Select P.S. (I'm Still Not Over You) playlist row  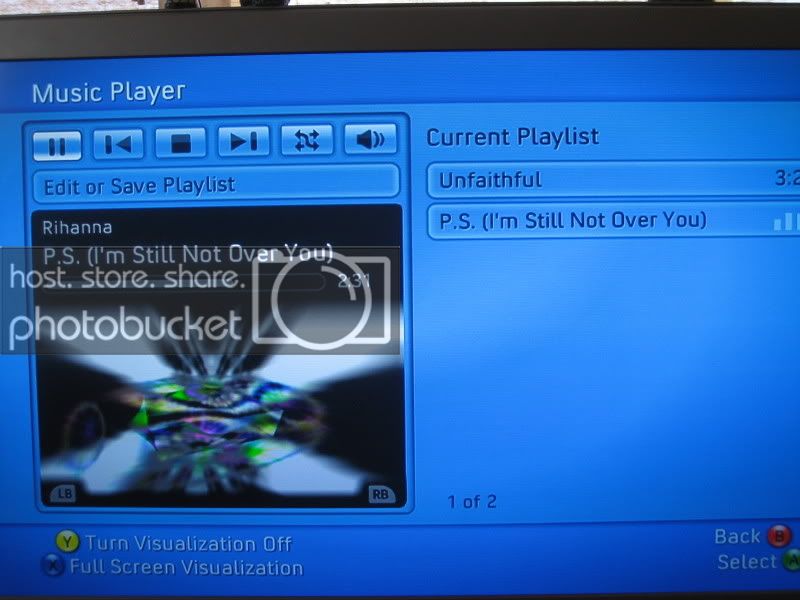[x=613, y=220]
